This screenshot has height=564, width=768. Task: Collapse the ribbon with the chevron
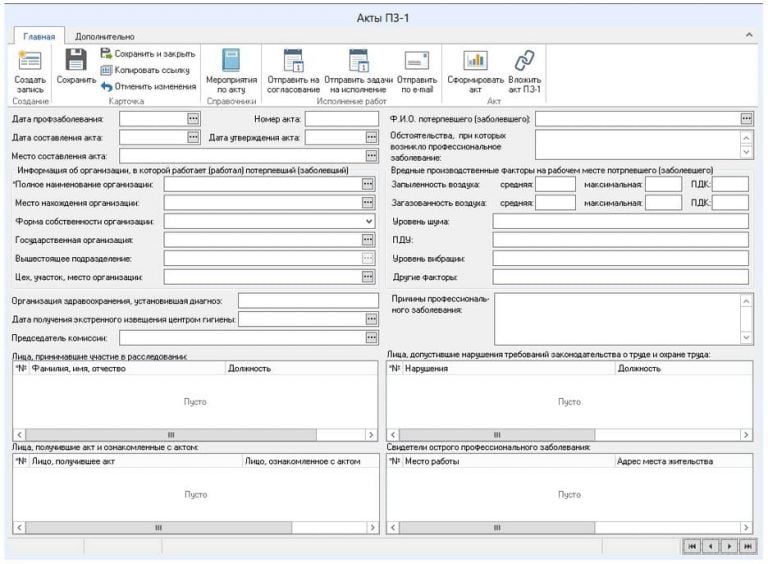coord(749,35)
